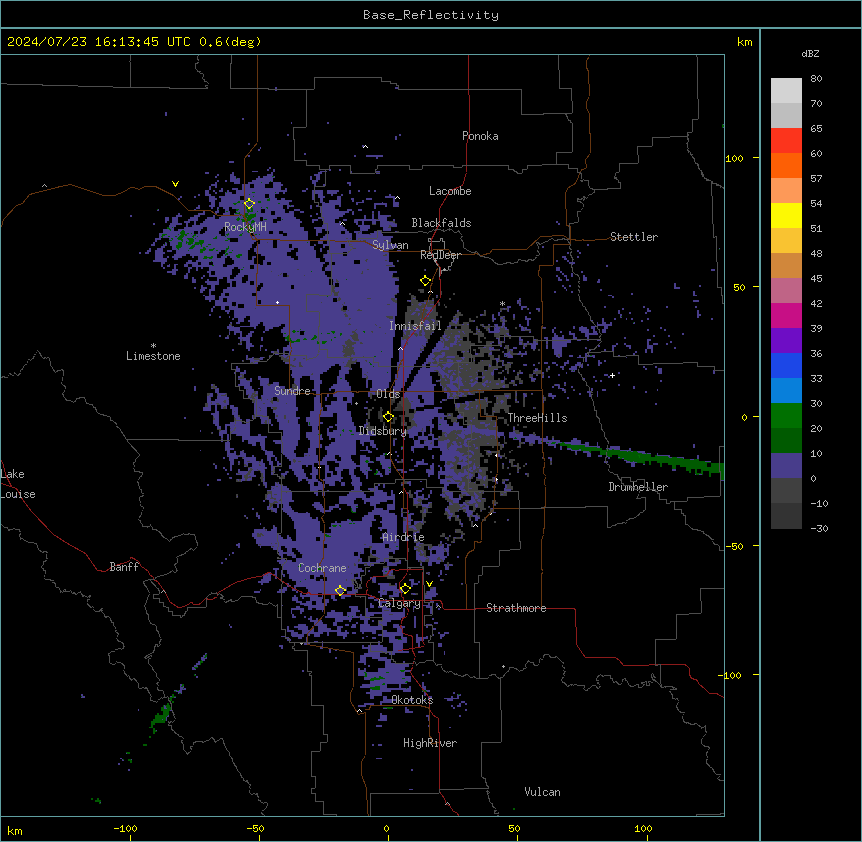
Task: Click the Didsbury town label
Action: tap(383, 431)
